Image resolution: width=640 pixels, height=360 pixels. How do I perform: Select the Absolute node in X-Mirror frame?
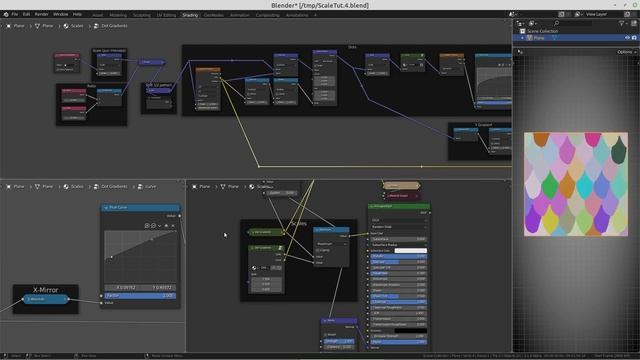tap(45, 299)
